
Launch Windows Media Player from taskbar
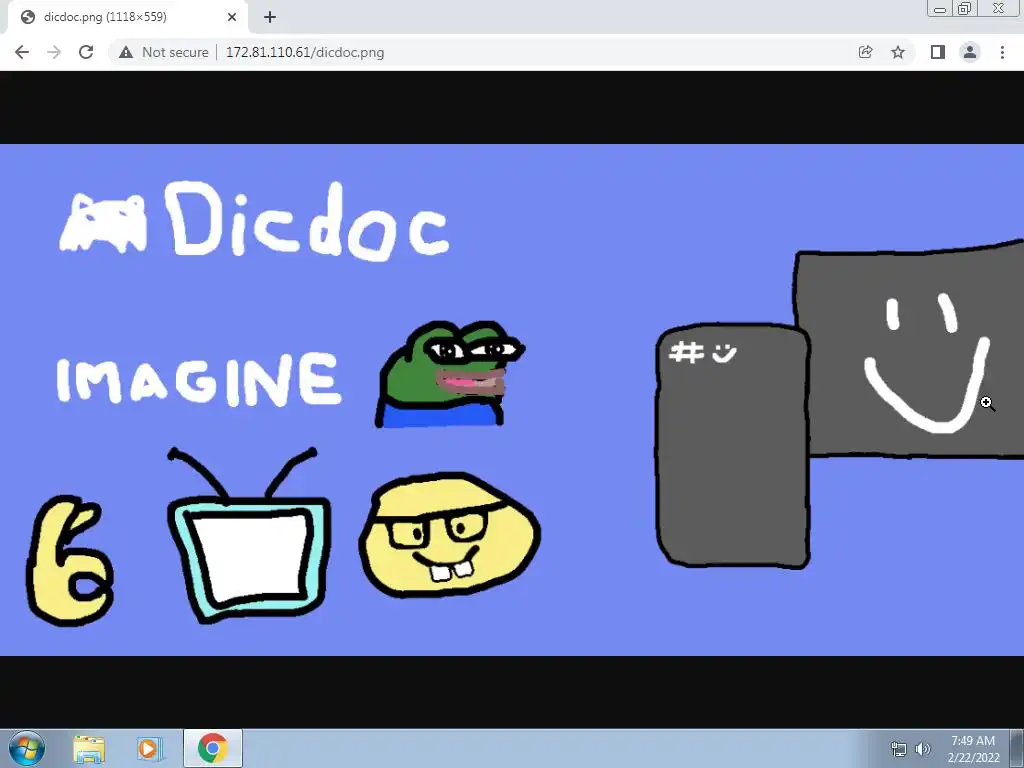(150, 749)
